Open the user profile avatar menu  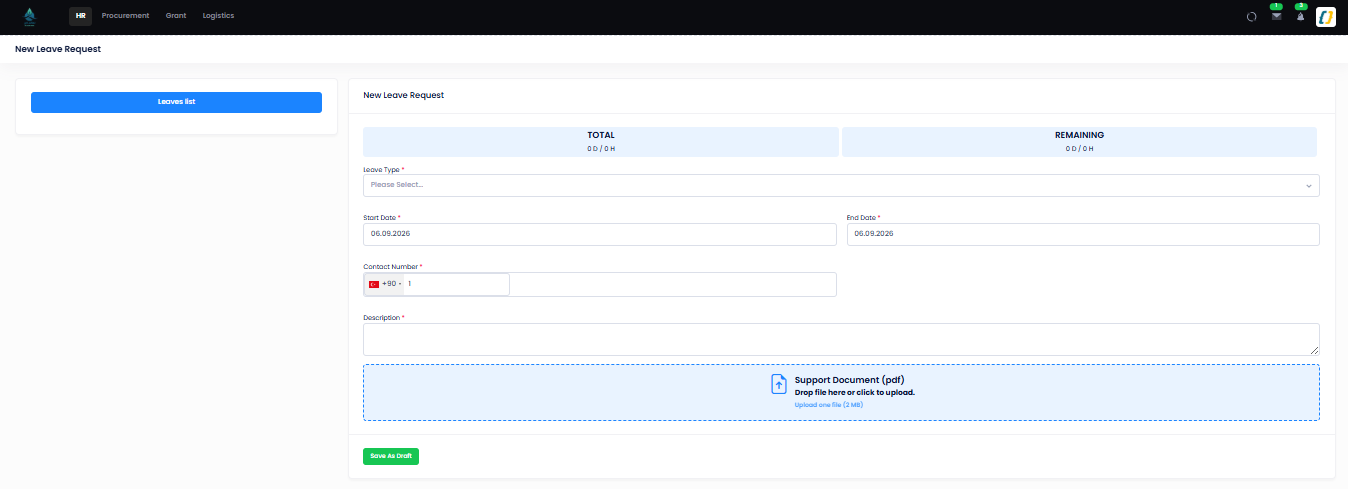(1326, 16)
